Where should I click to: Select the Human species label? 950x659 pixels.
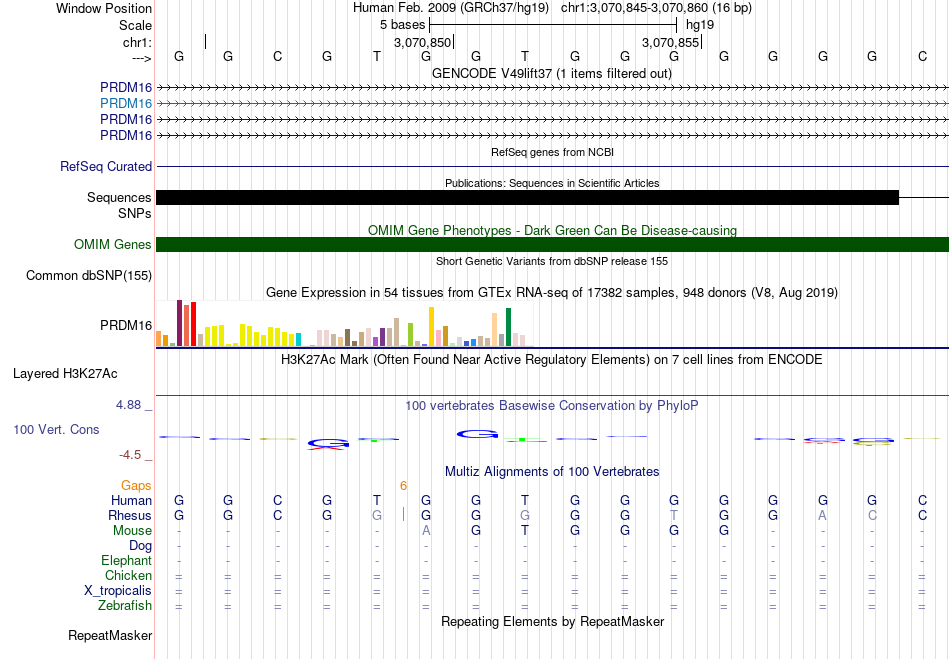pyautogui.click(x=131, y=501)
